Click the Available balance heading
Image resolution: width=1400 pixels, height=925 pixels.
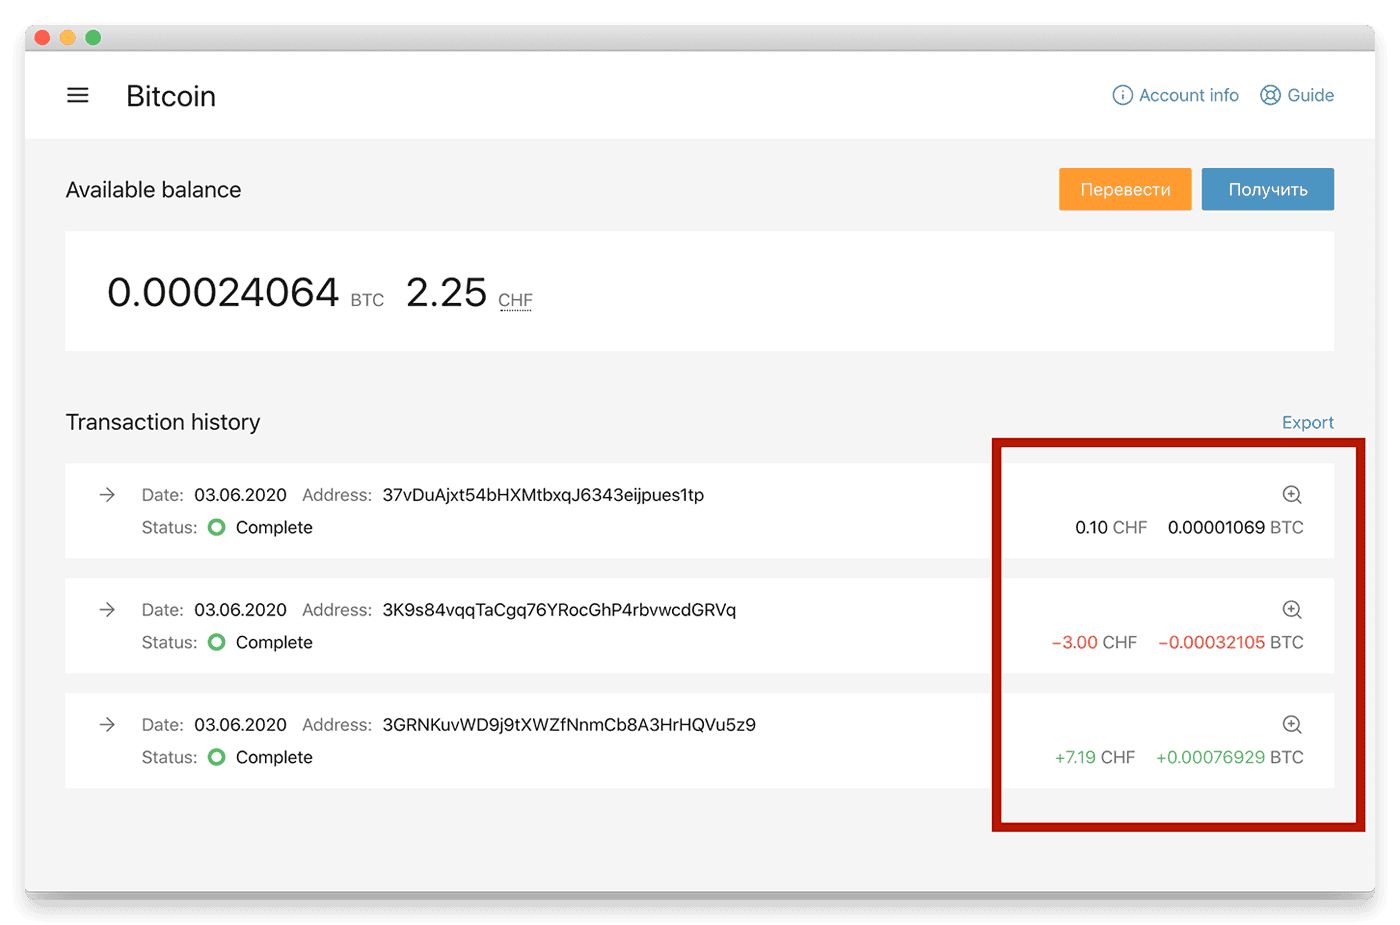153,190
